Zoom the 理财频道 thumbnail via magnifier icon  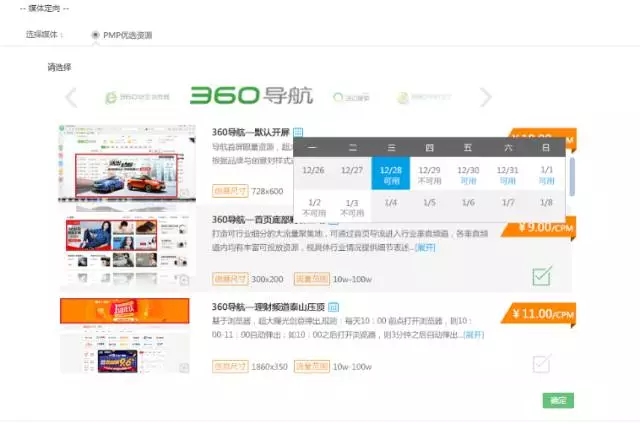184,367
